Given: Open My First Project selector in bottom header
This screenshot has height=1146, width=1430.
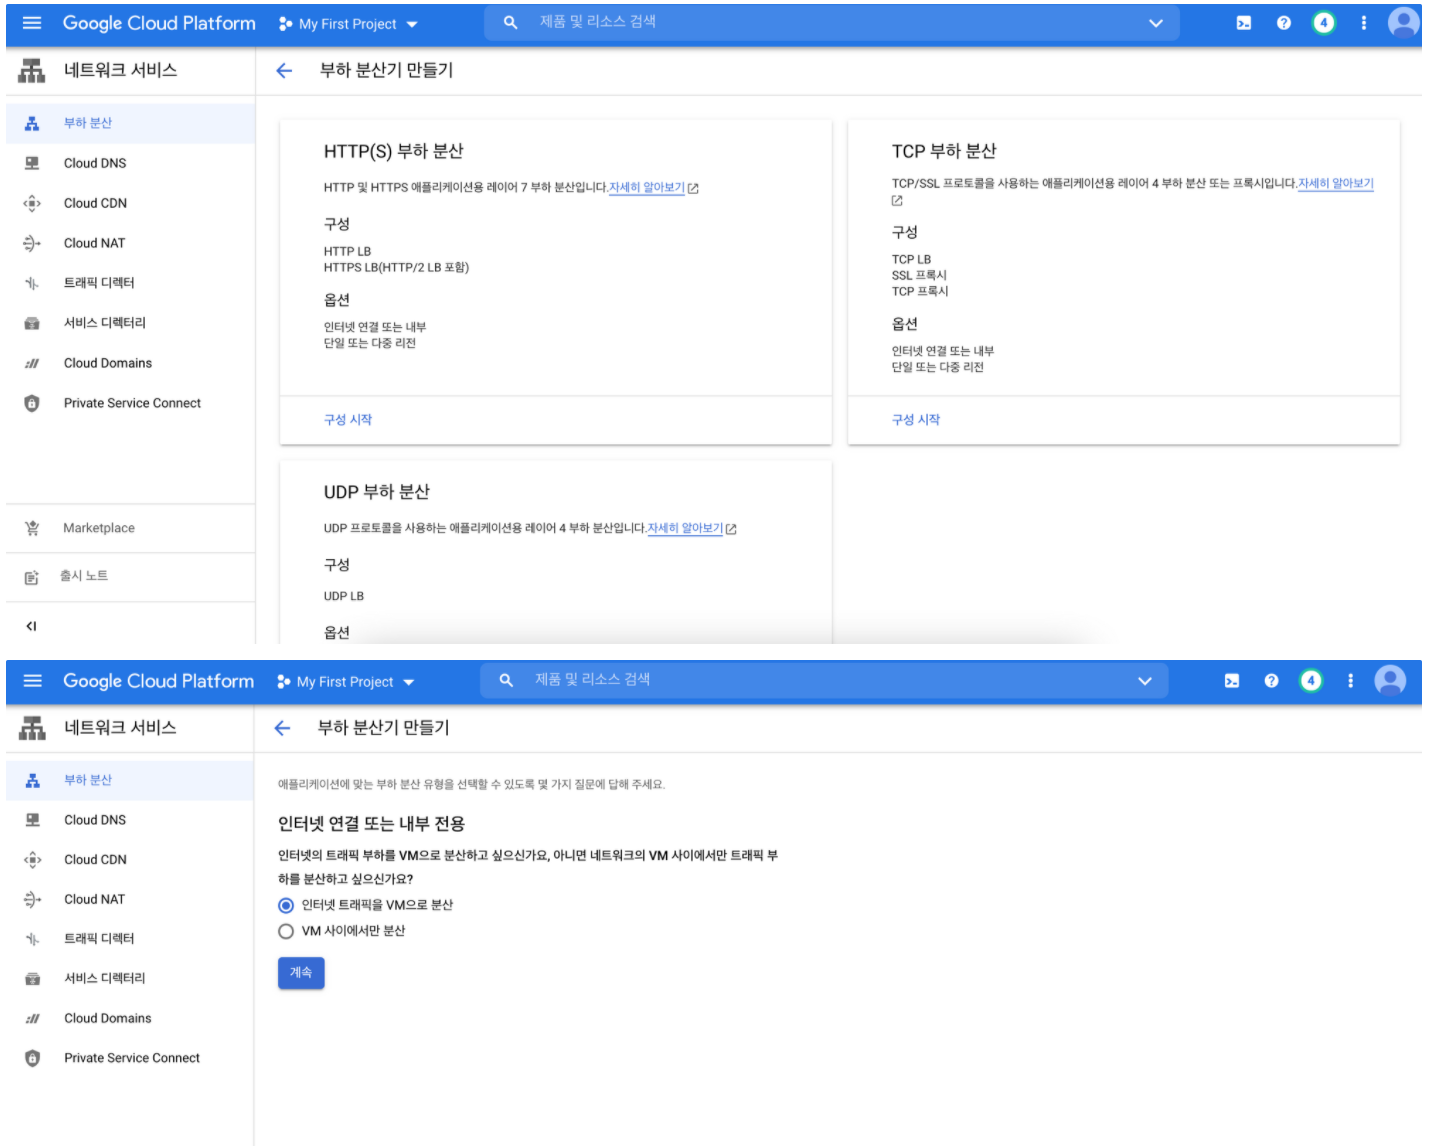Looking at the screenshot, I should coord(346,682).
